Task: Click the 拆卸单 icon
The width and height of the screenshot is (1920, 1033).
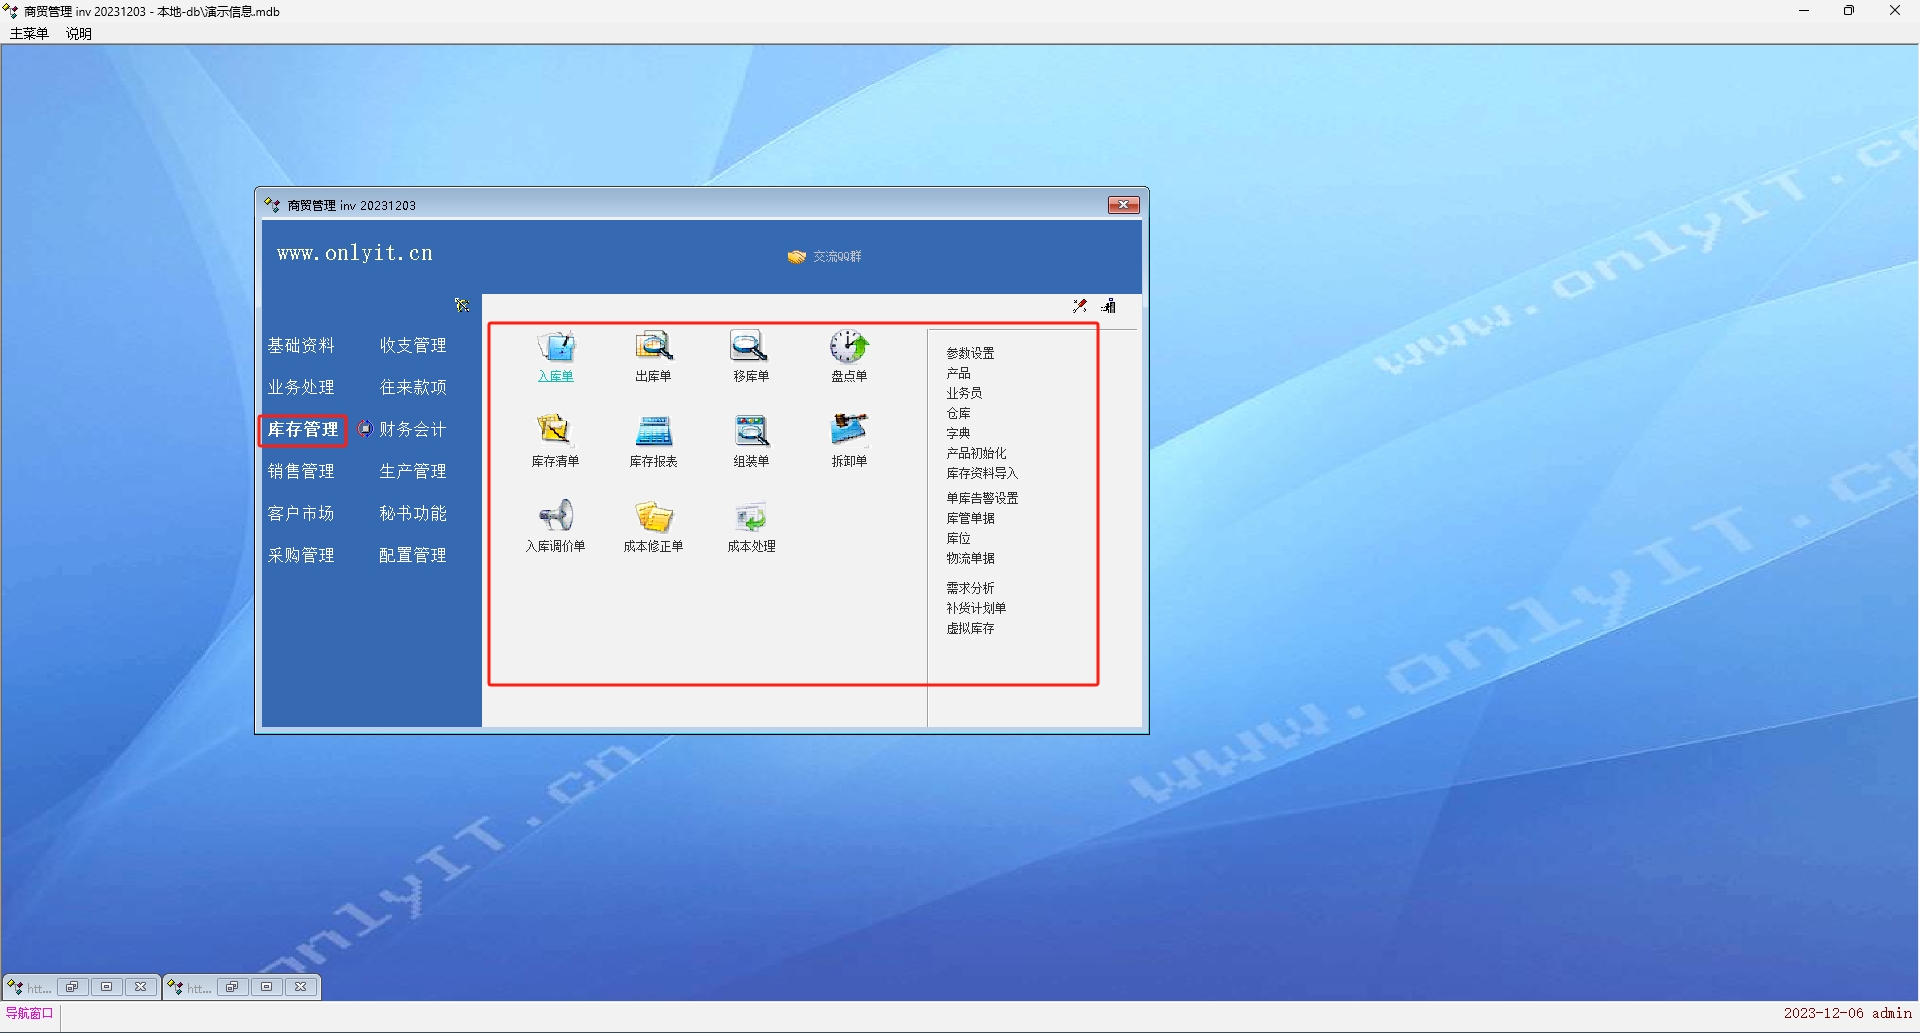Action: [x=848, y=431]
